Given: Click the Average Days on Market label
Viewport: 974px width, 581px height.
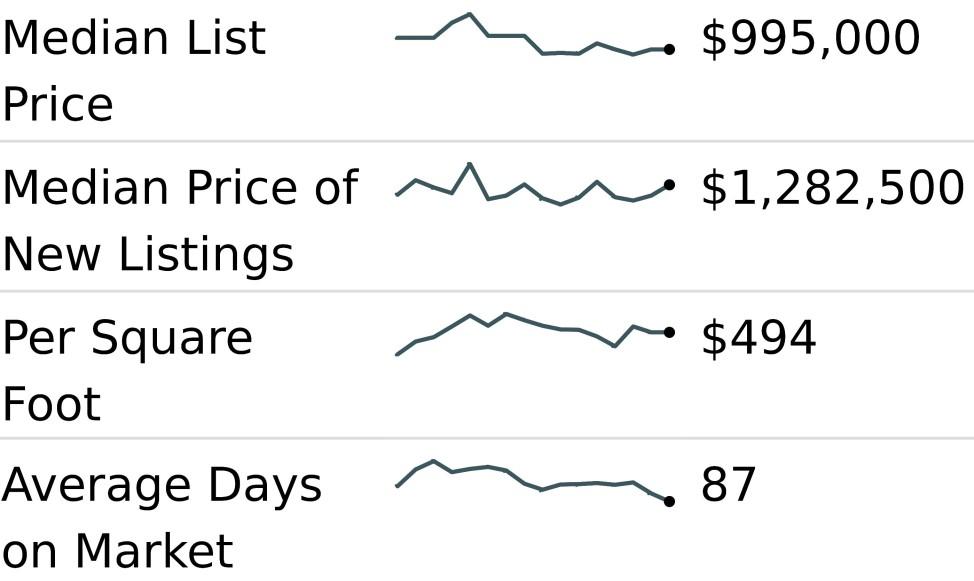Looking at the screenshot, I should 162,518.
